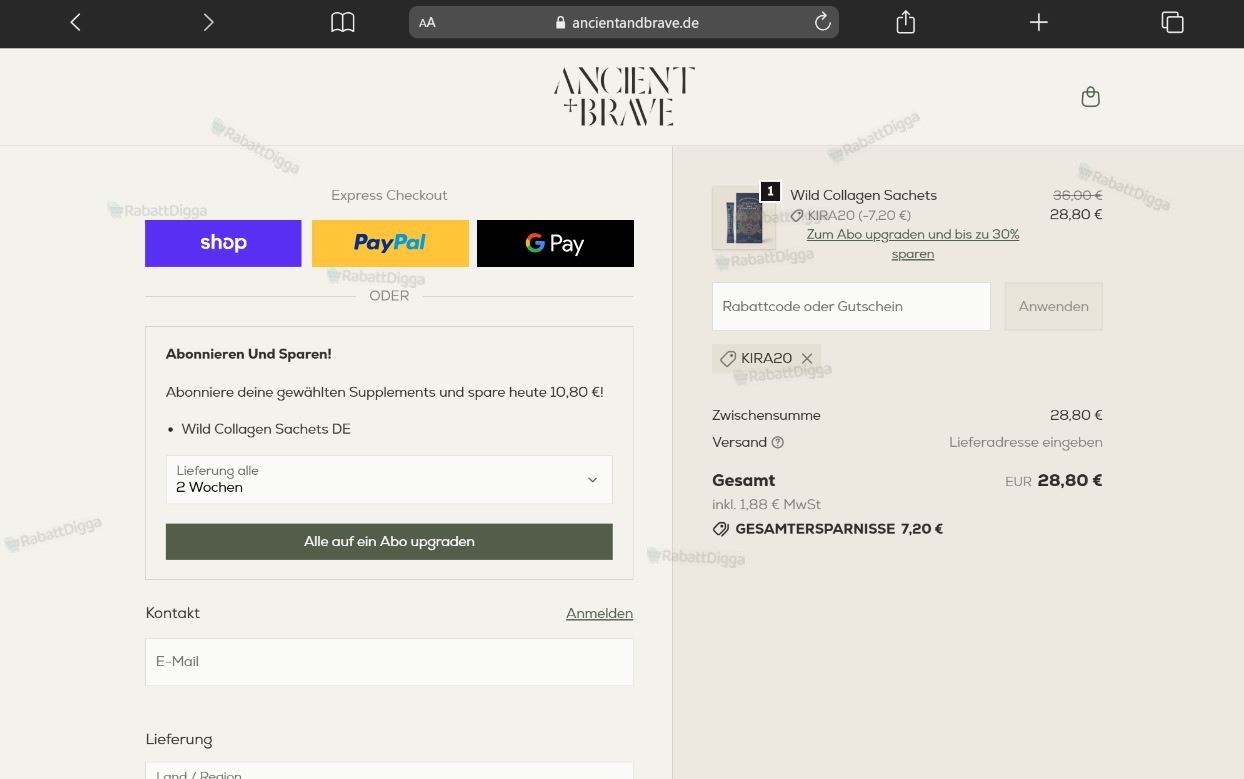Reload the page with refresh icon
1244x779 pixels.
[822, 22]
